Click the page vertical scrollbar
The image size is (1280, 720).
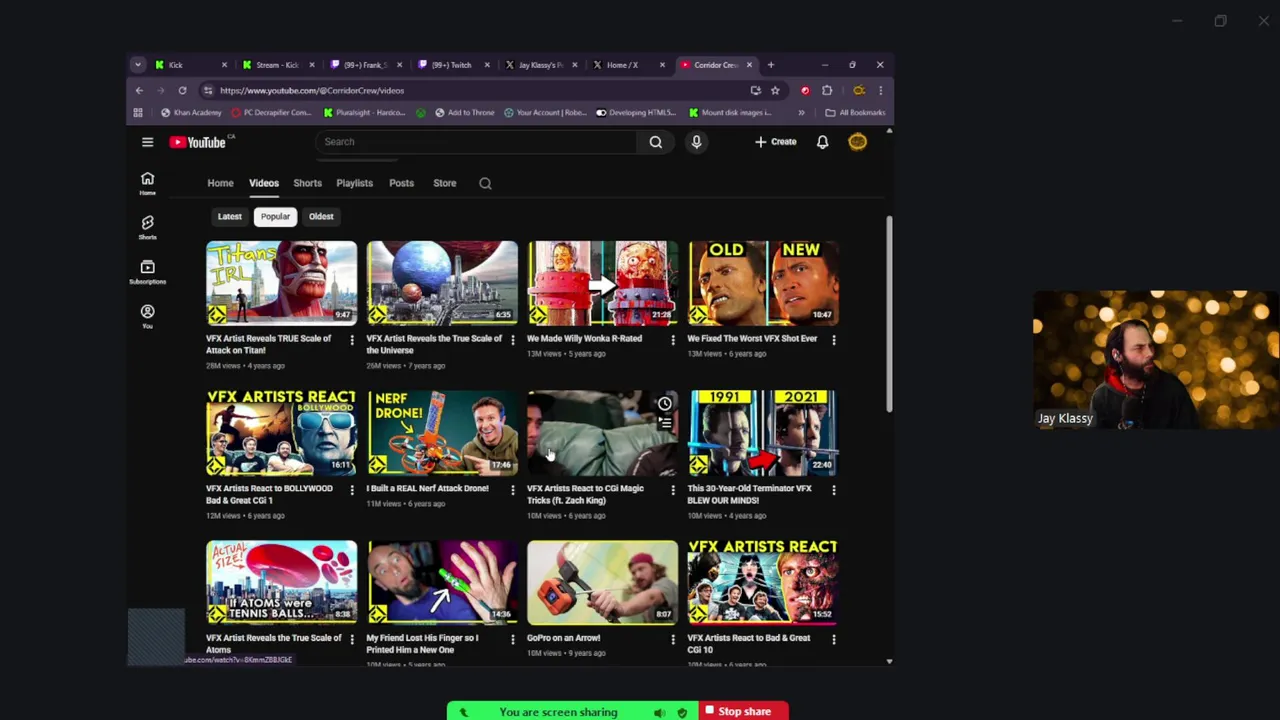(888, 315)
